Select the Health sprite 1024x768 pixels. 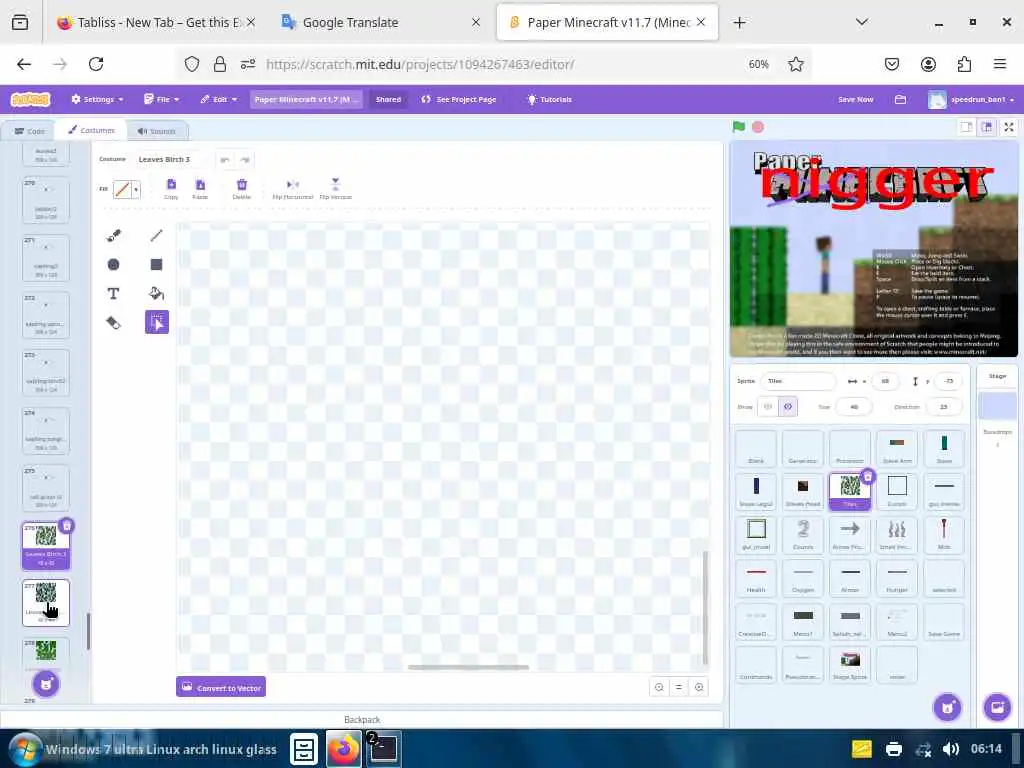point(756,577)
